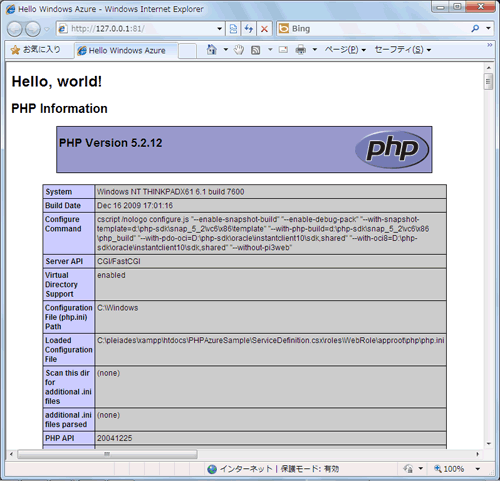Open the Favorites star button
Image resolution: width=500 pixels, height=481 pixels.
click(36, 50)
